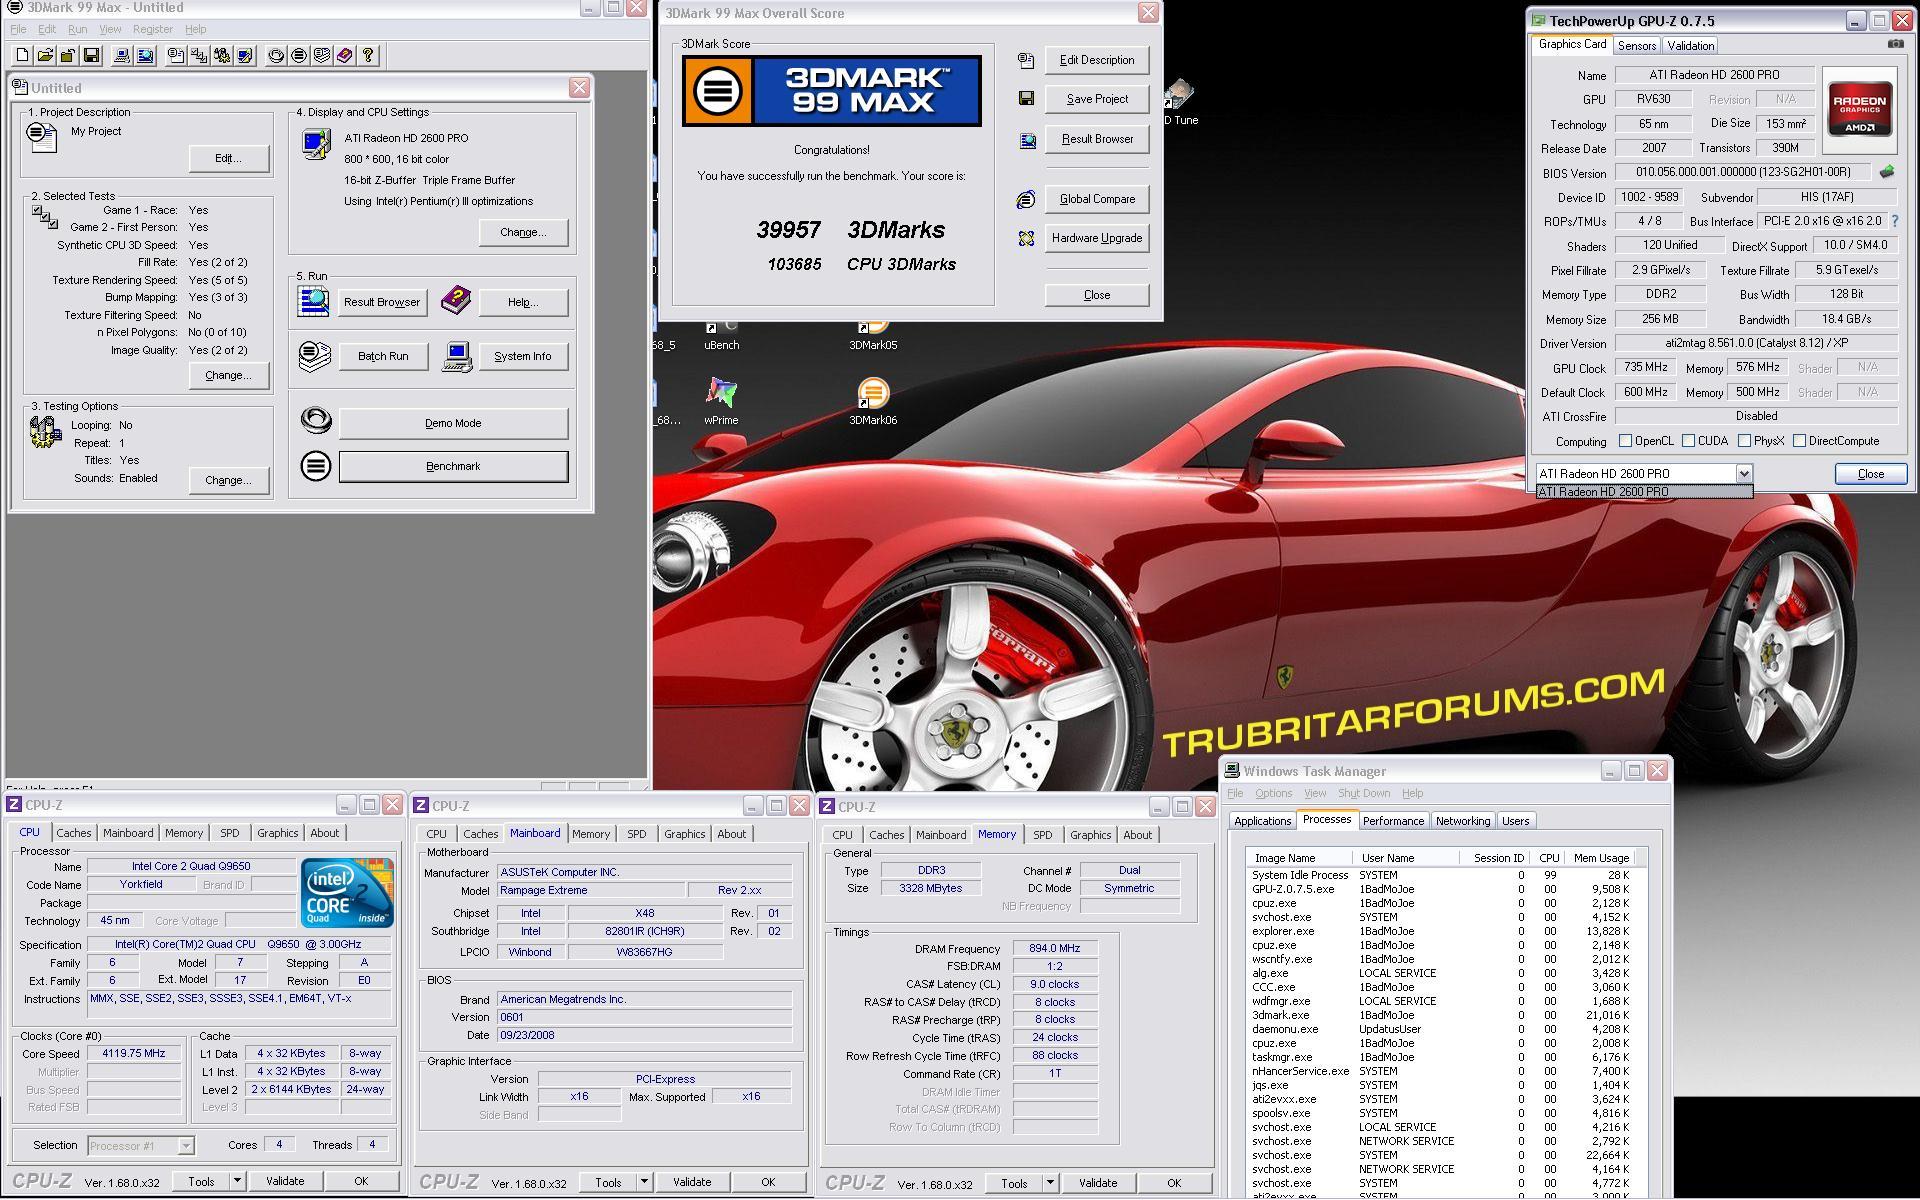Click the Close project toolbar icon
Image resolution: width=1920 pixels, height=1200 pixels.
tap(68, 56)
